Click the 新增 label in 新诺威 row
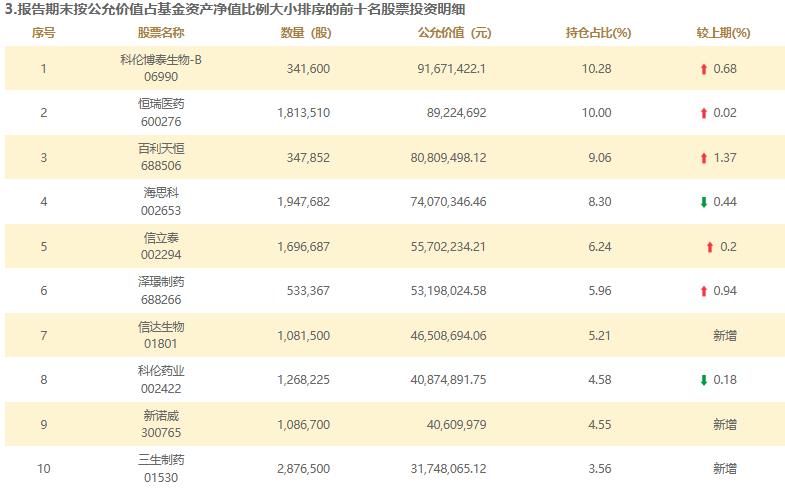Viewport: 785px width, 493px height. pyautogui.click(x=724, y=424)
